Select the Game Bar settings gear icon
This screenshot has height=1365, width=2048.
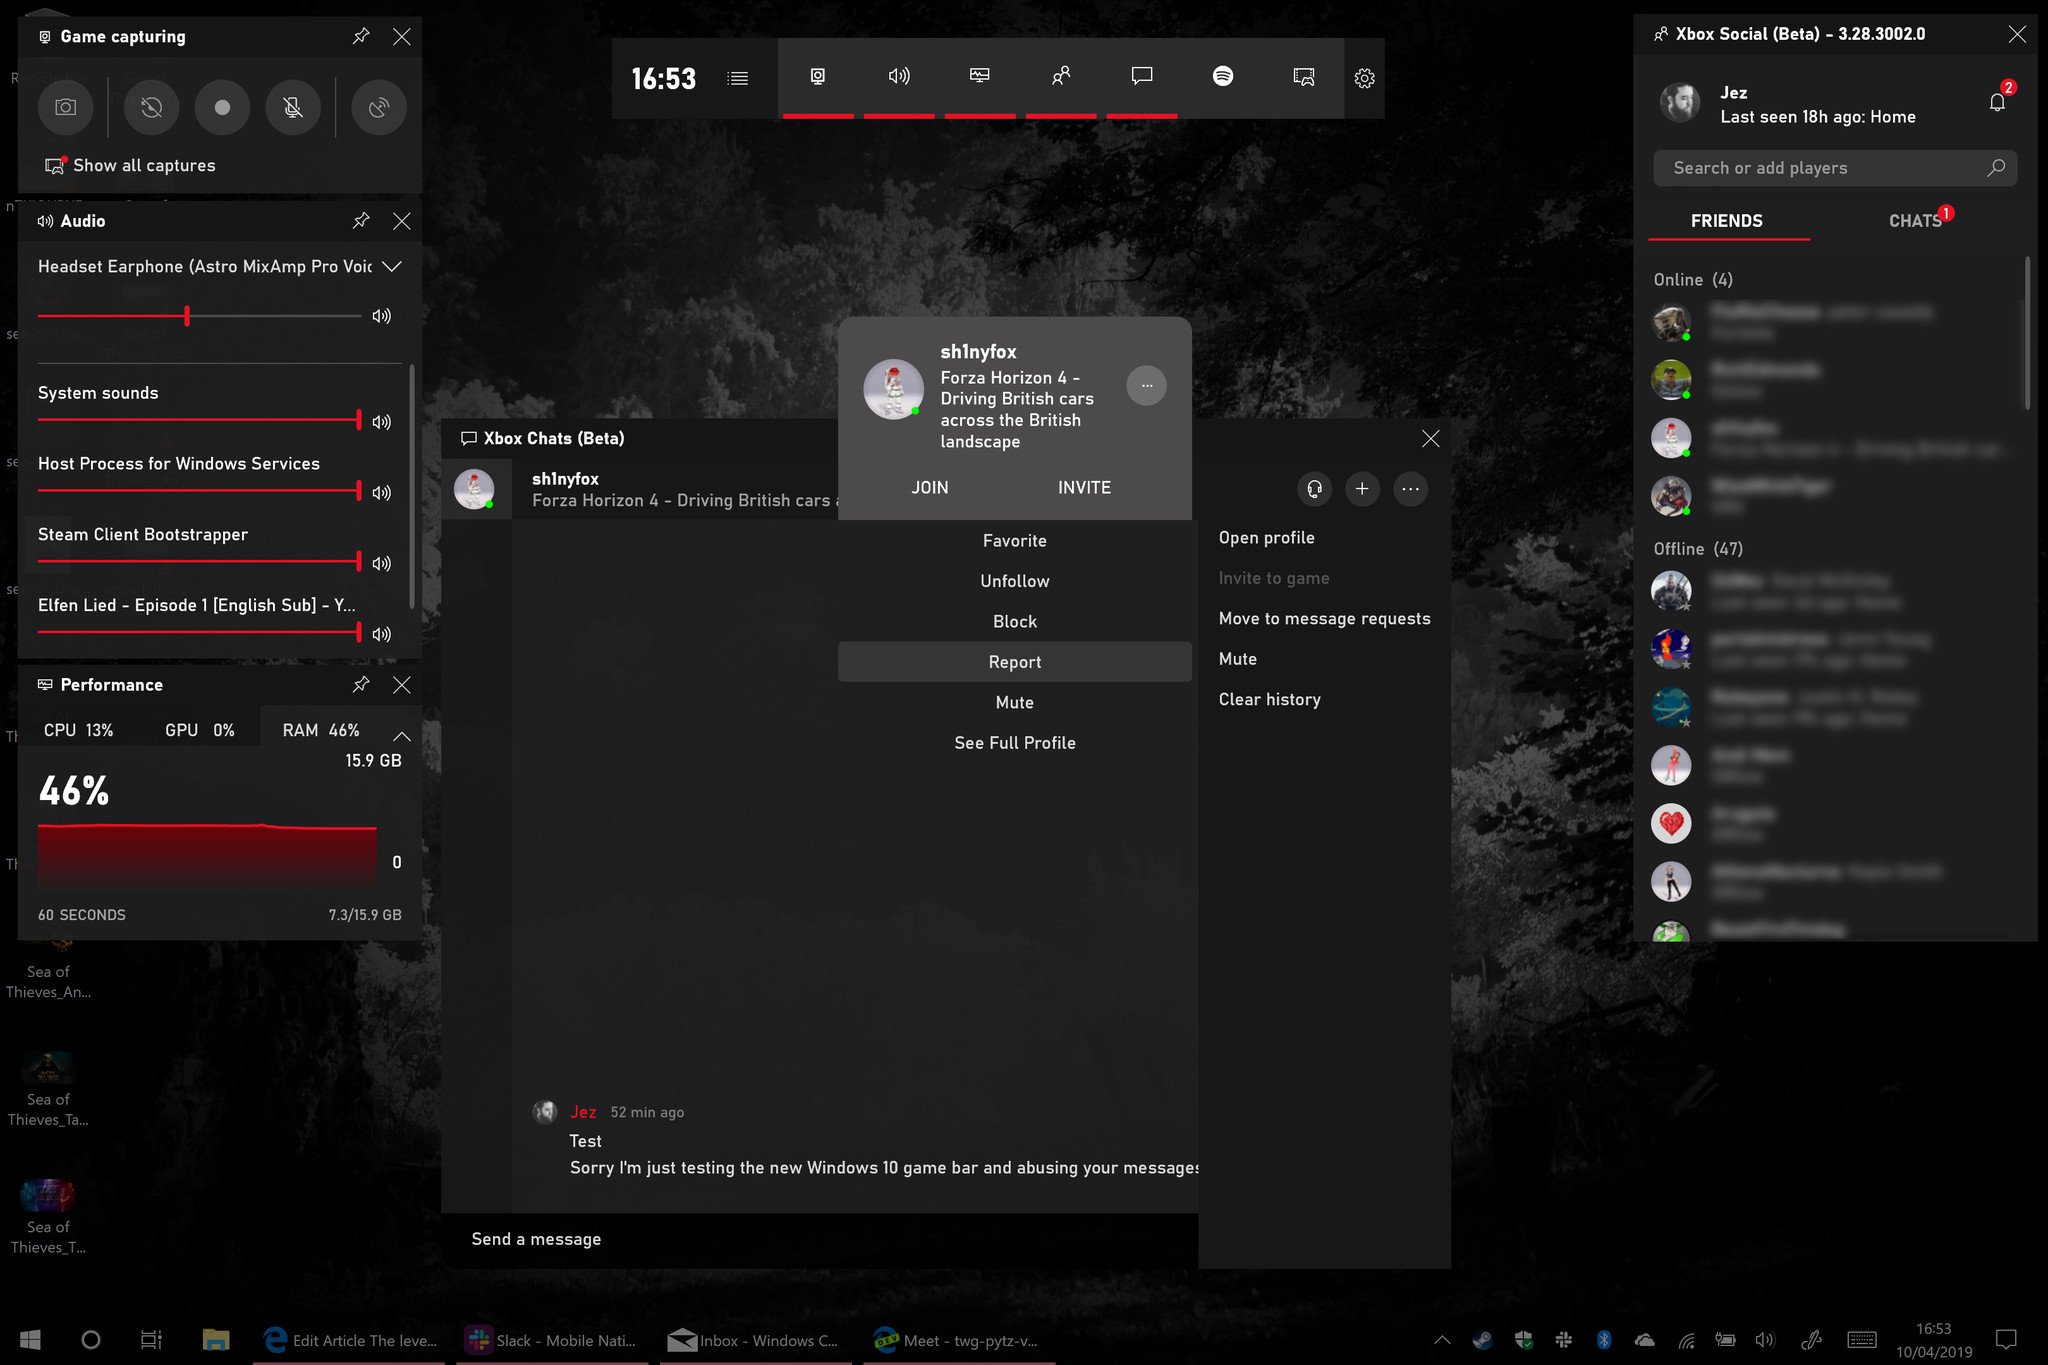tap(1363, 76)
